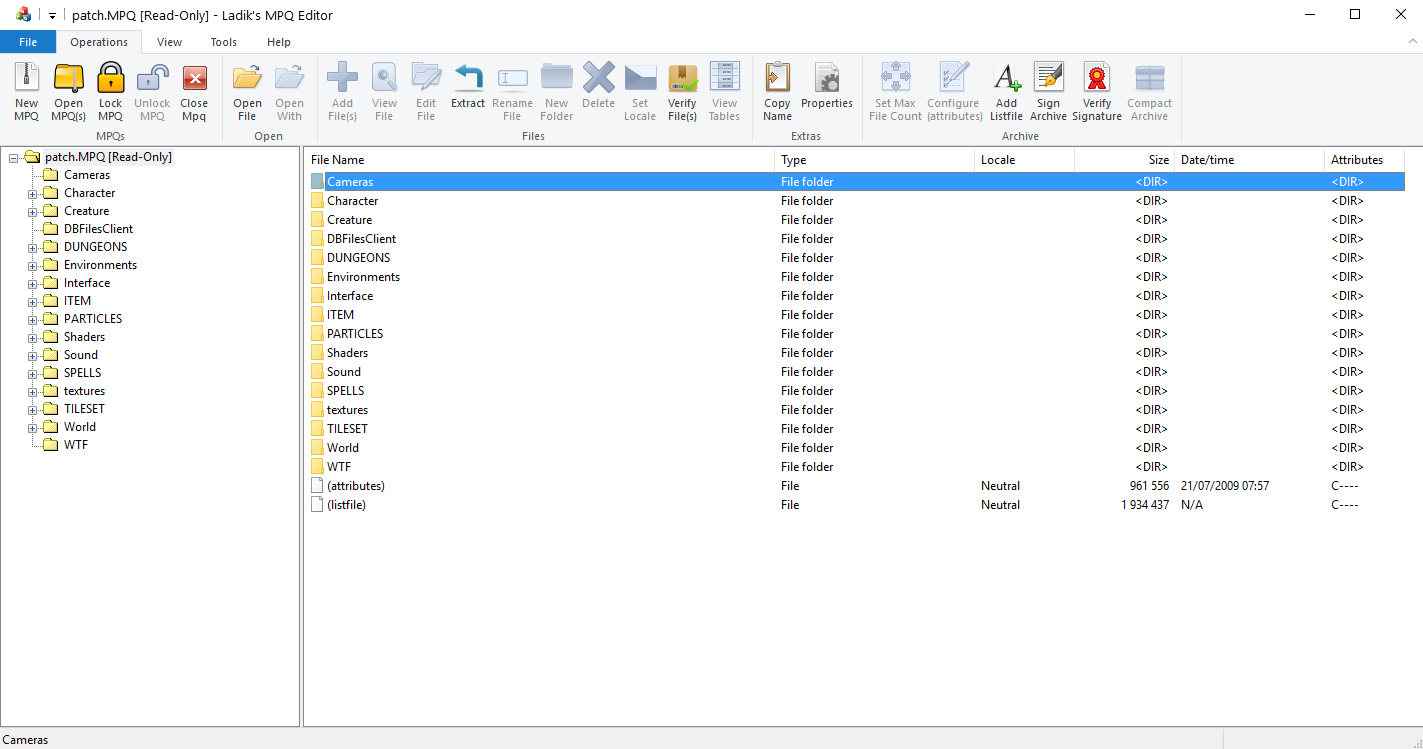
Task: Expand the ITEM tree node
Action: coord(32,301)
